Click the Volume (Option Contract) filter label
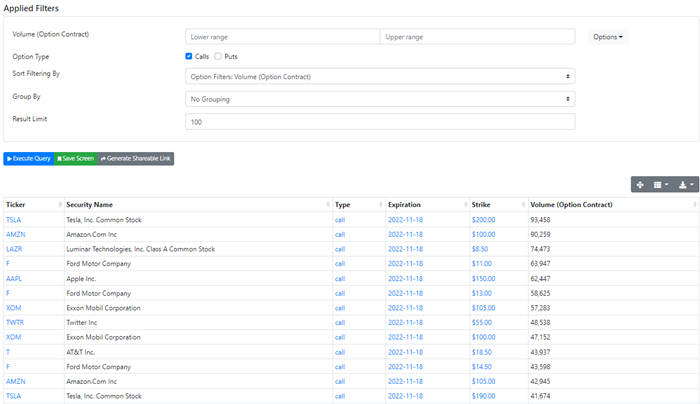The image size is (700, 404). tap(50, 34)
